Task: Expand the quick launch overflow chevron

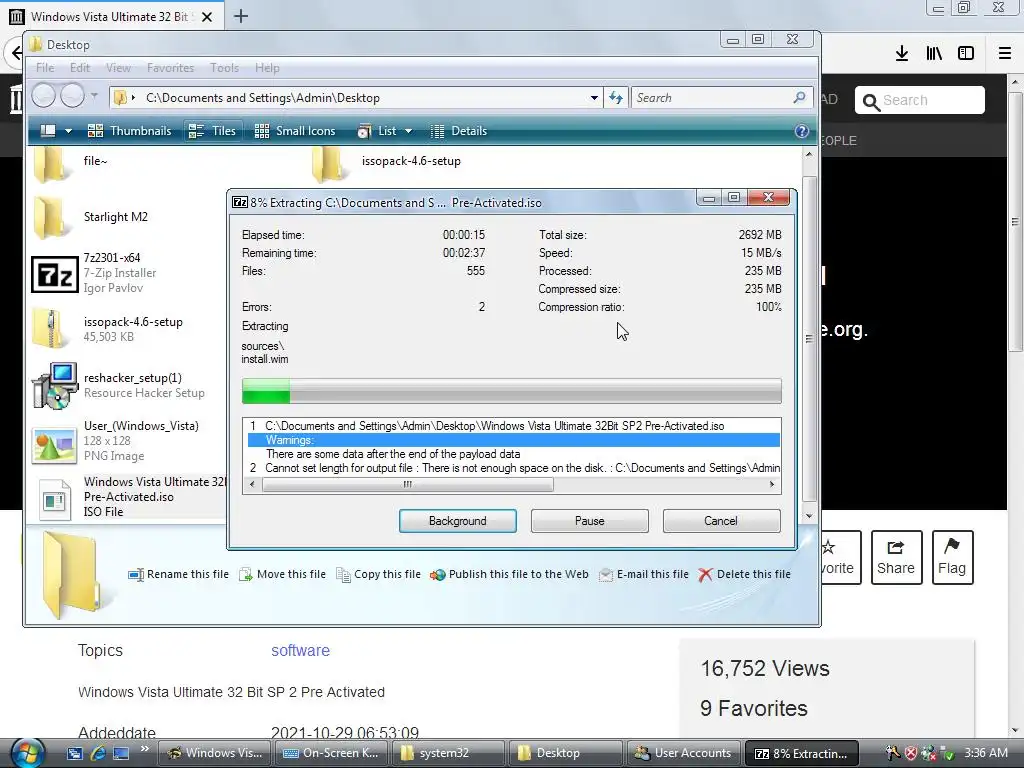Action: click(x=144, y=749)
